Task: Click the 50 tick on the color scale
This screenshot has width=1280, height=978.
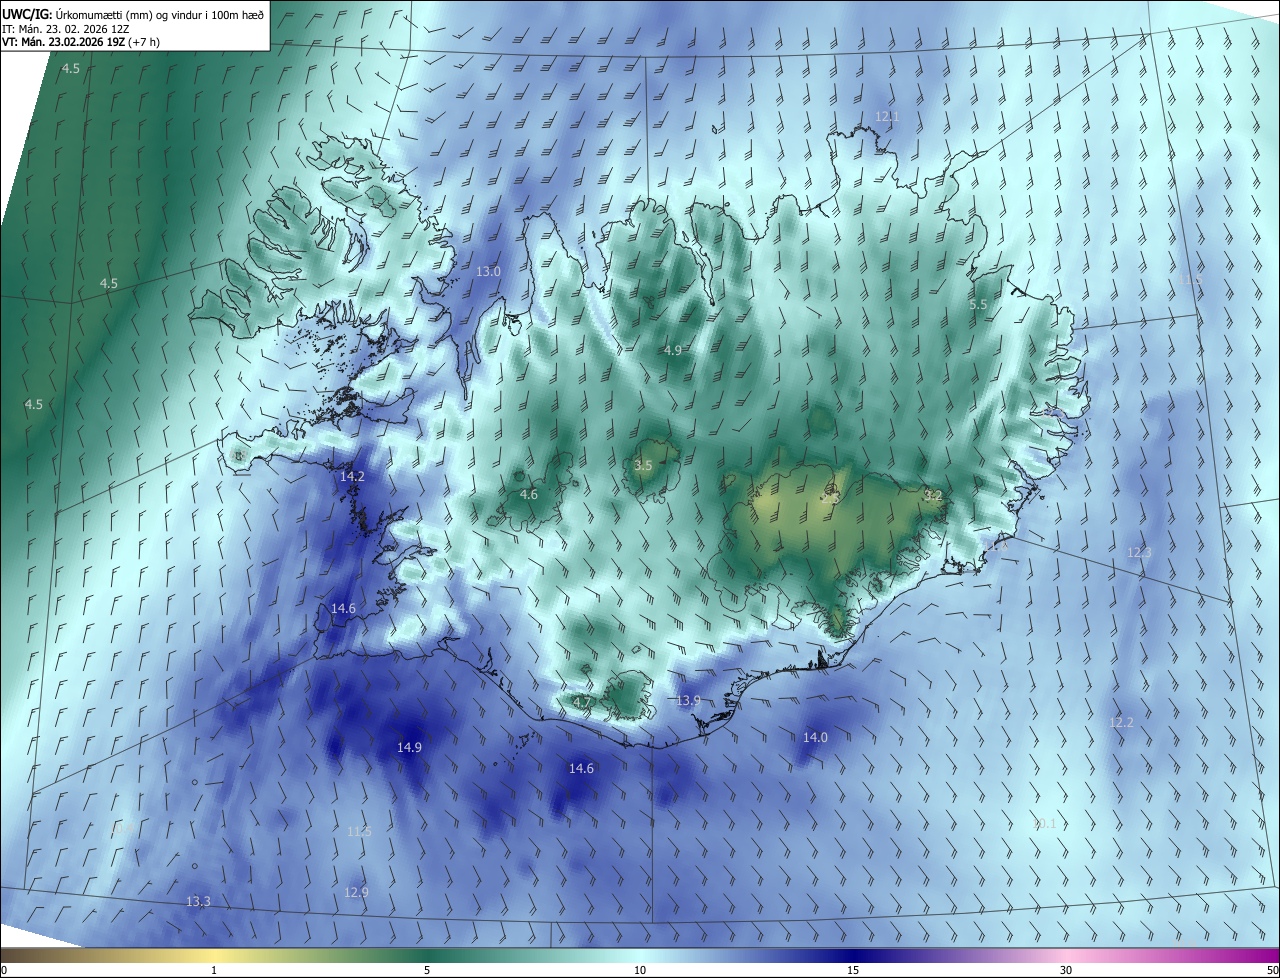Action: [x=1271, y=970]
